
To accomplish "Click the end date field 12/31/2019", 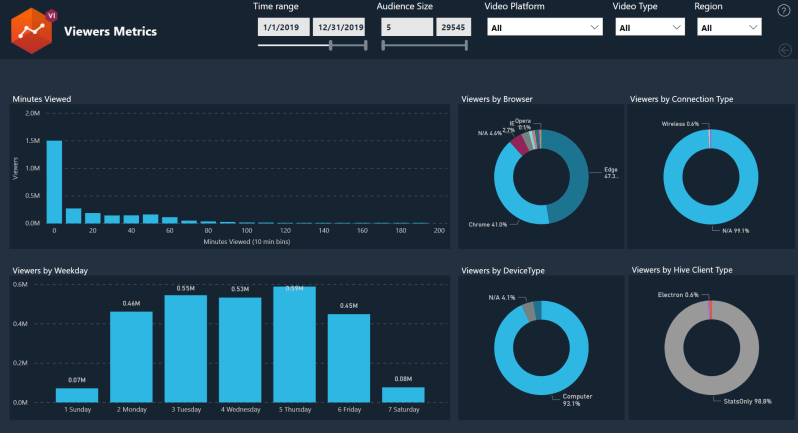I will pyautogui.click(x=340, y=28).
